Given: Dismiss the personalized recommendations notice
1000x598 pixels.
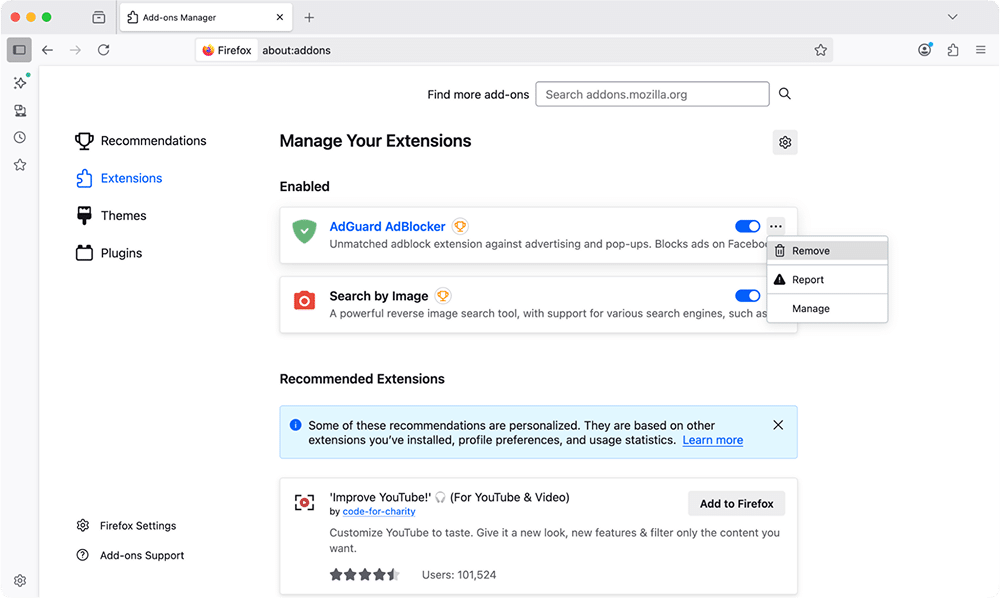Looking at the screenshot, I should (778, 425).
